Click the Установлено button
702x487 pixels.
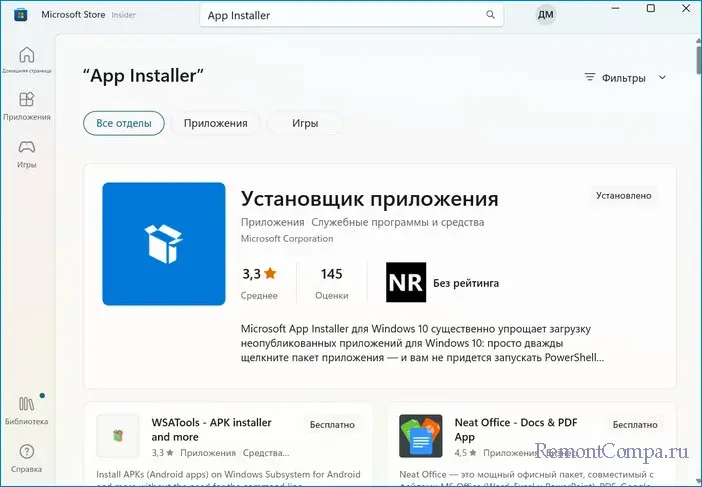pyautogui.click(x=623, y=196)
